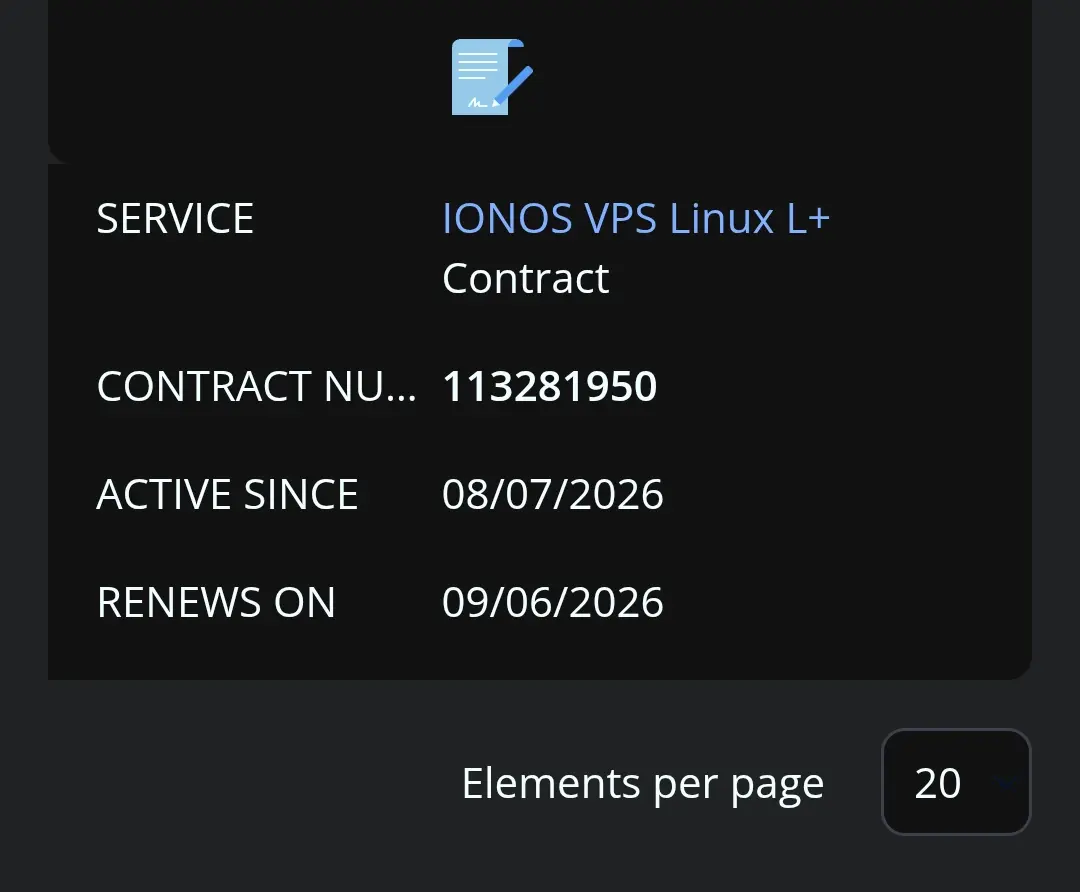The width and height of the screenshot is (1080, 892).
Task: Select the value 20 in page size selector
Action: click(937, 783)
